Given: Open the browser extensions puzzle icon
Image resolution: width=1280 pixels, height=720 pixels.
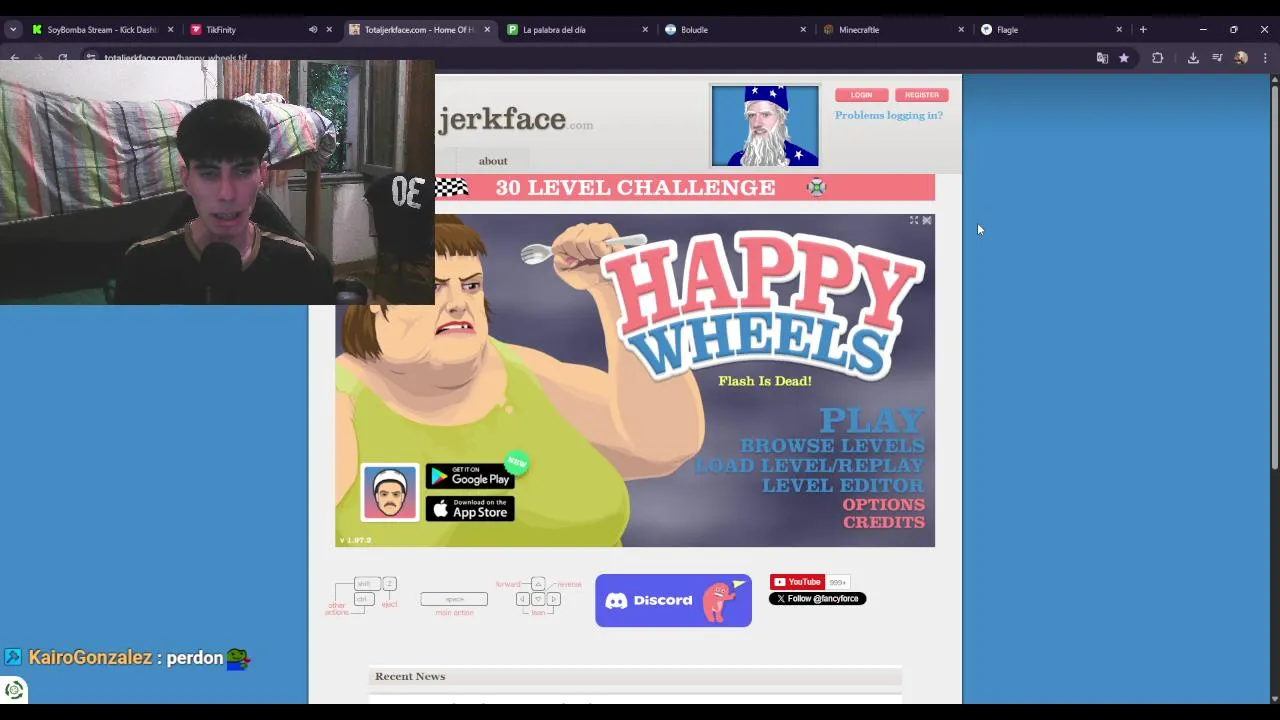Looking at the screenshot, I should click(1157, 58).
